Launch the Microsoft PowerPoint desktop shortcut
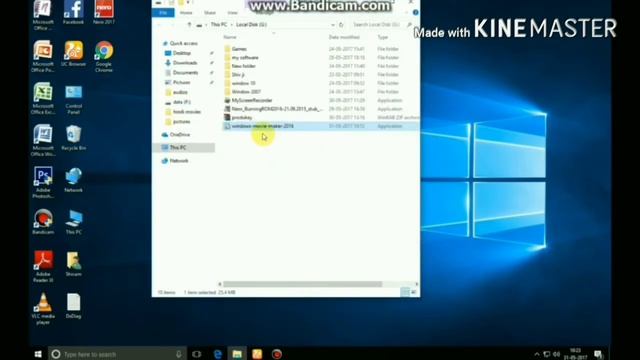 click(x=43, y=56)
